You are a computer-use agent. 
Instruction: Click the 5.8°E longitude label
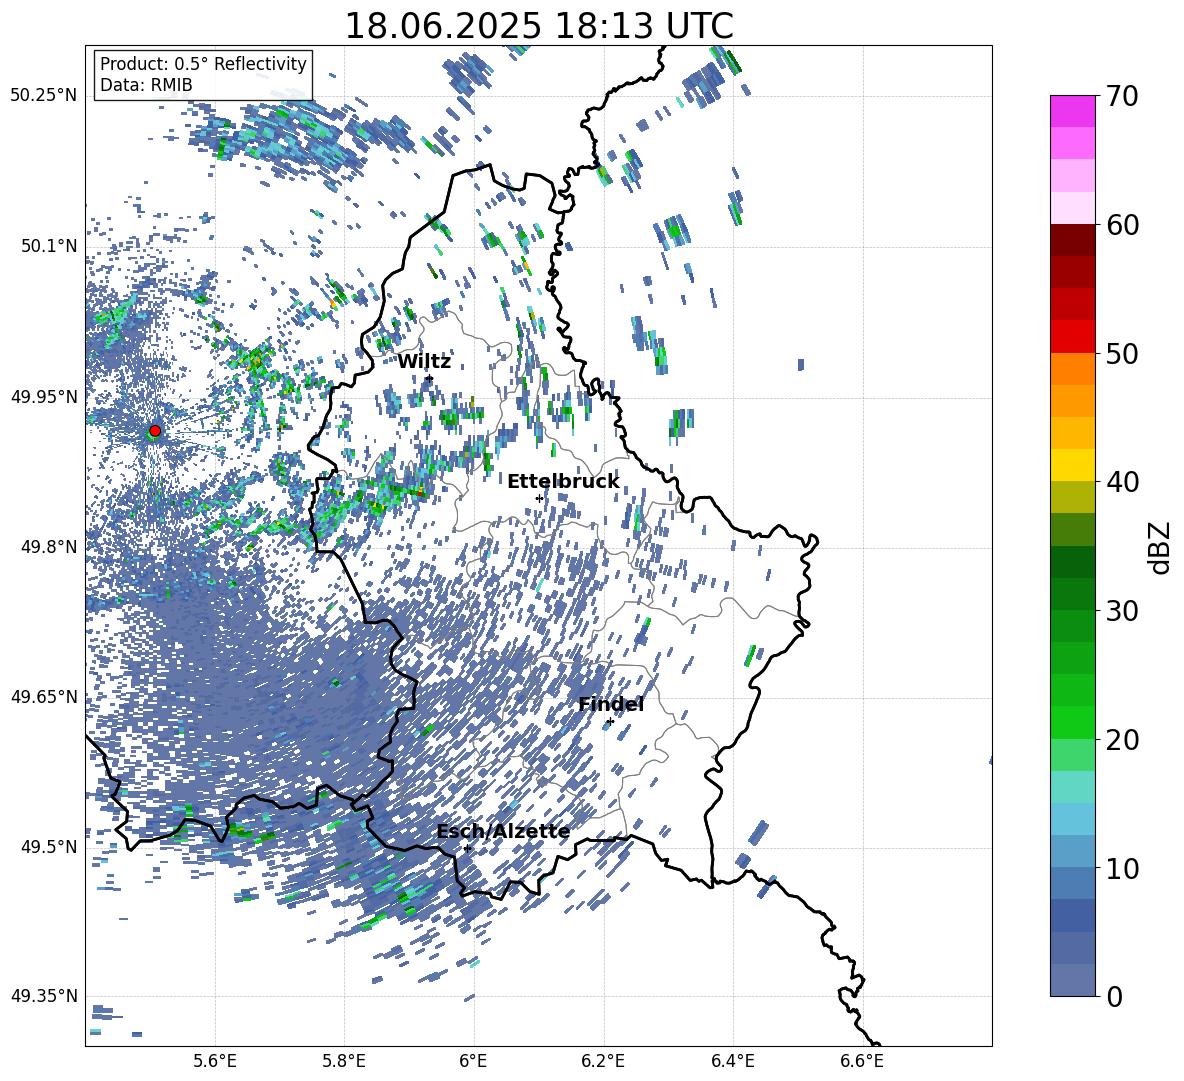click(x=344, y=1061)
